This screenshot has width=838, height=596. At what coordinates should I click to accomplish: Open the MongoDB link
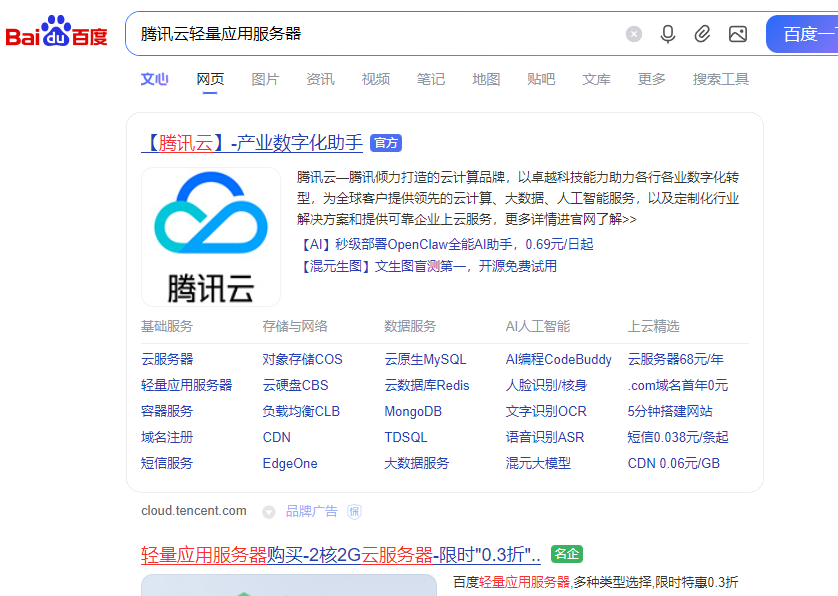pos(413,411)
